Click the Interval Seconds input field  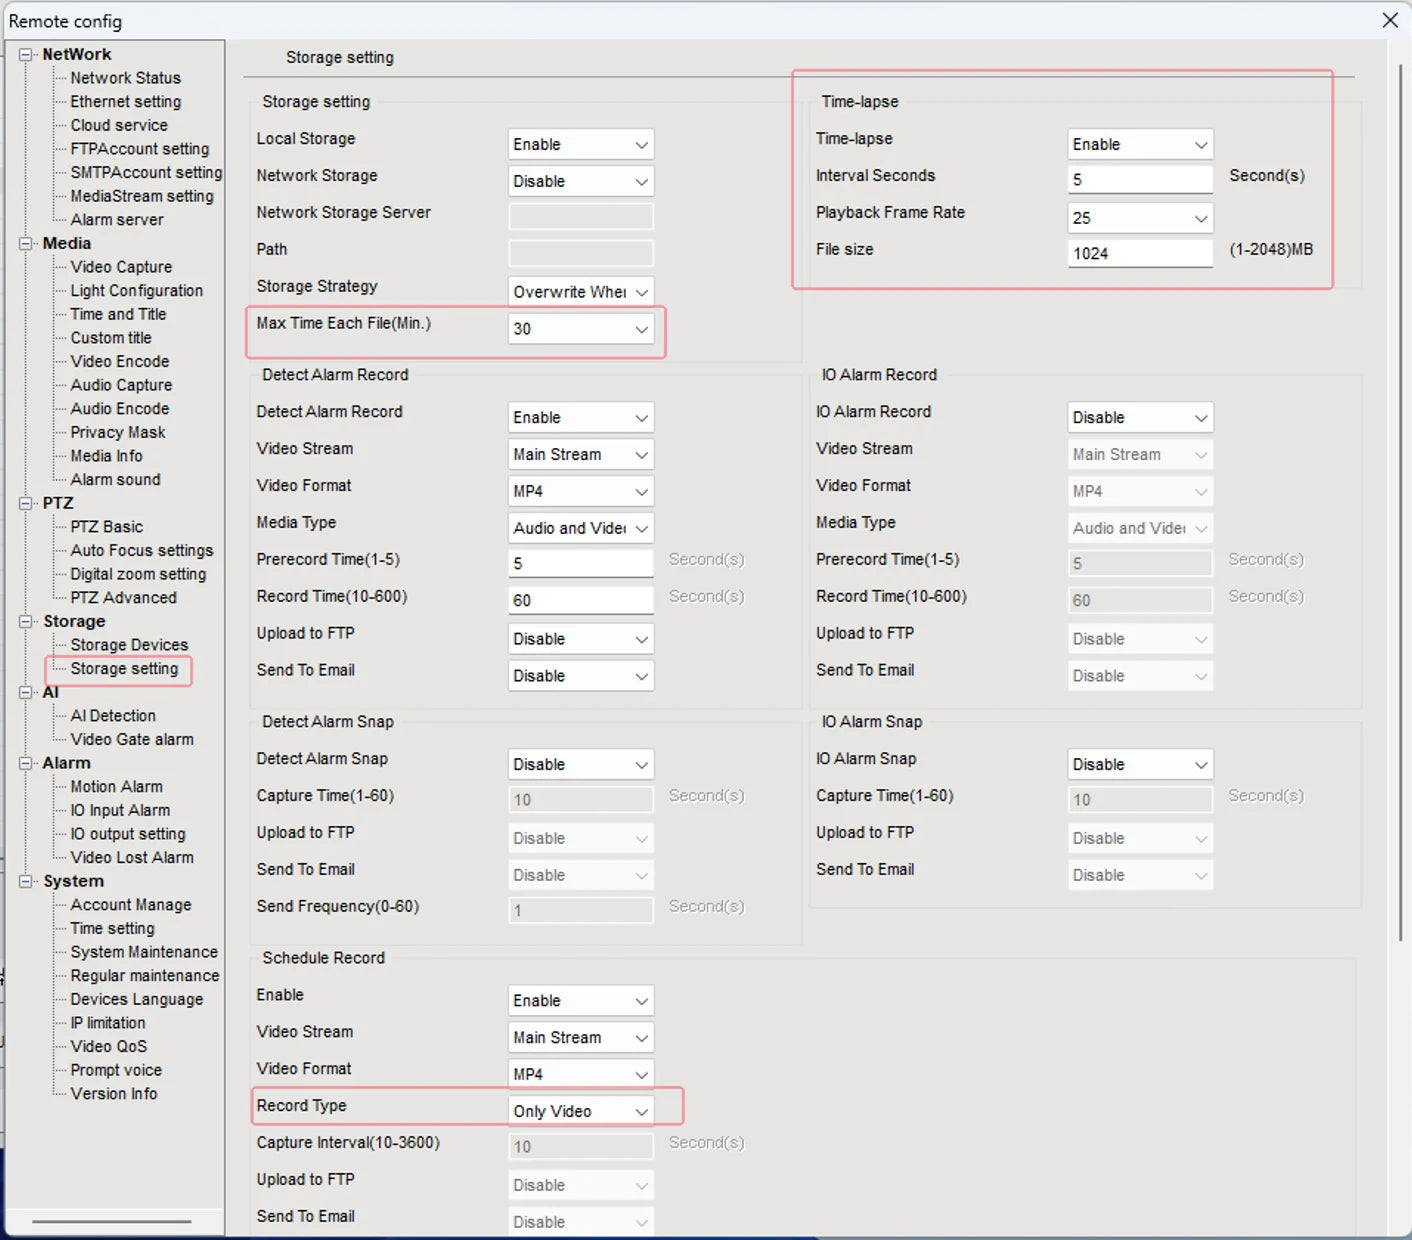[x=1140, y=180]
